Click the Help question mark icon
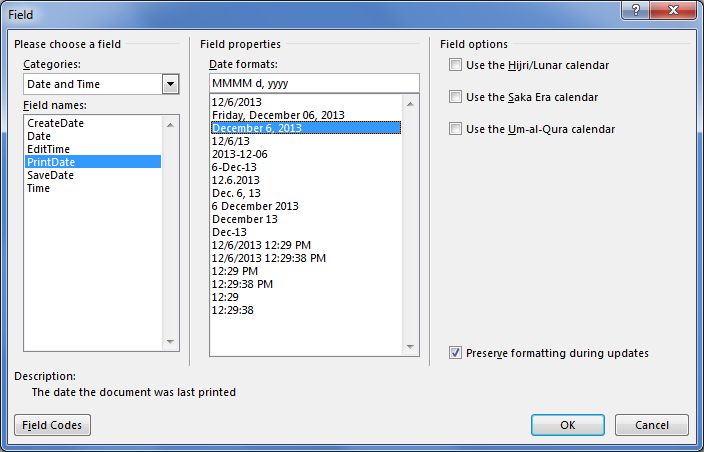The height and width of the screenshot is (452, 704). tap(636, 10)
